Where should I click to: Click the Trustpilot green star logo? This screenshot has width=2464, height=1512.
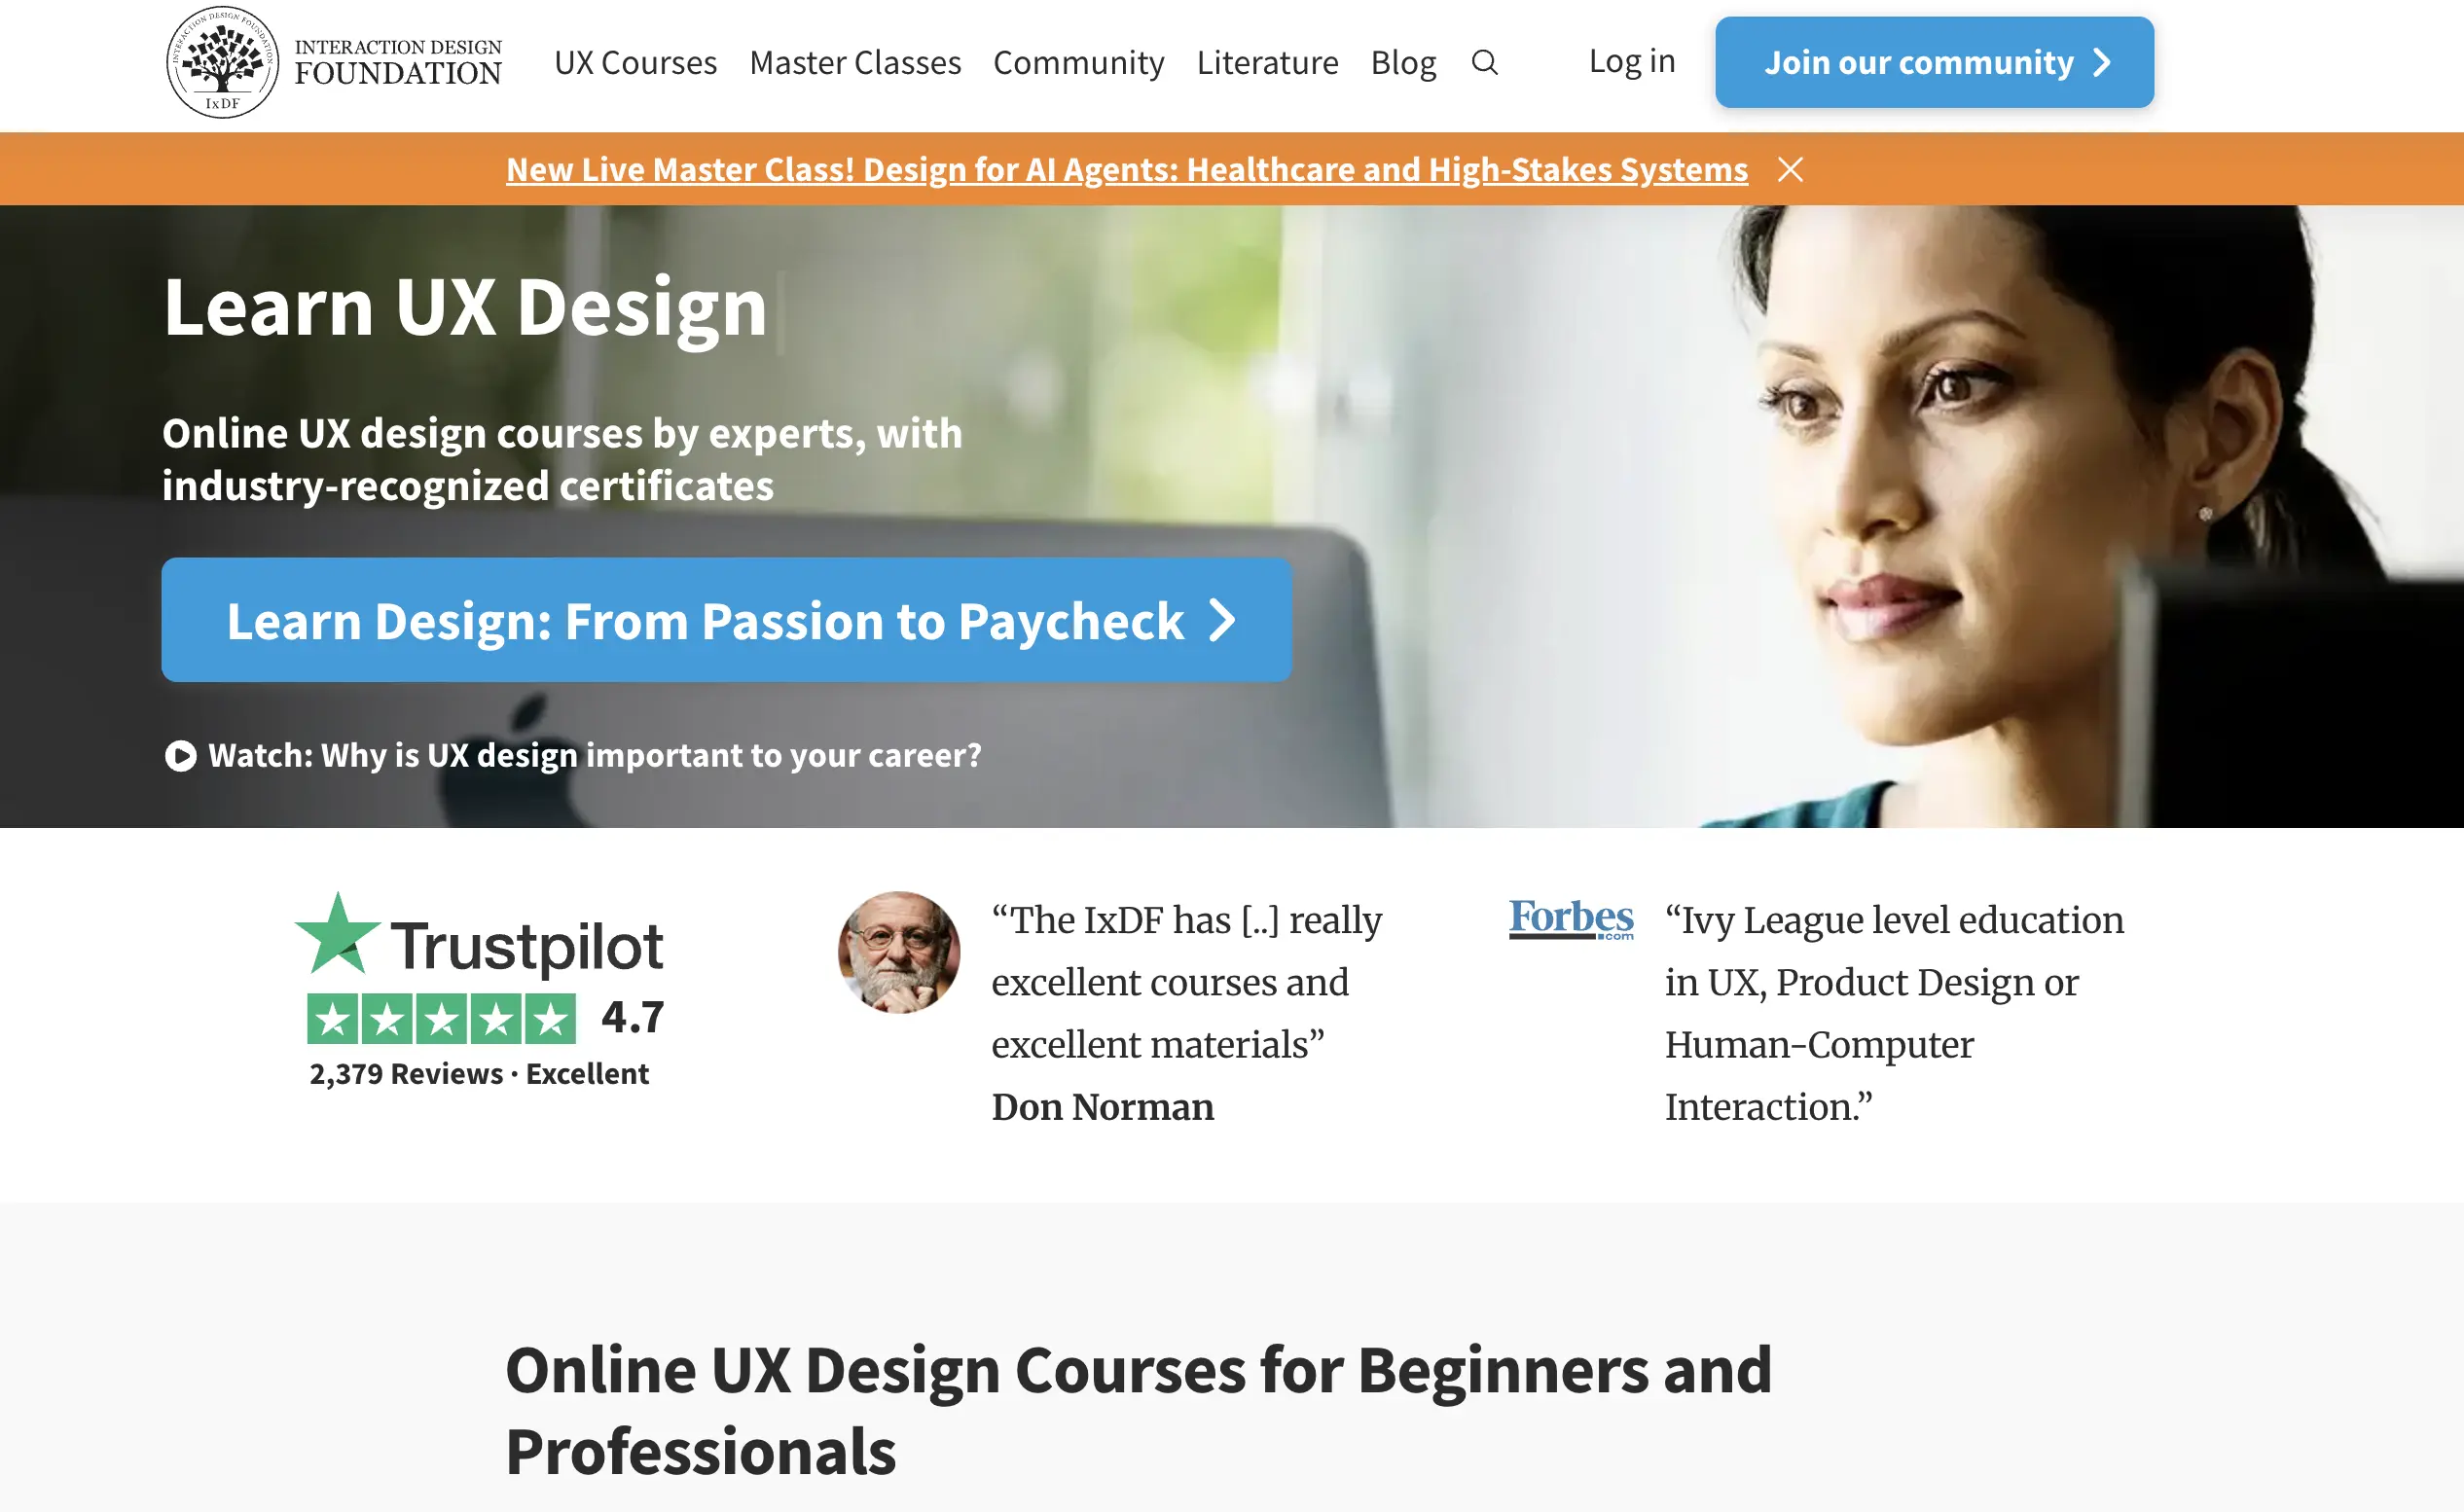click(338, 934)
